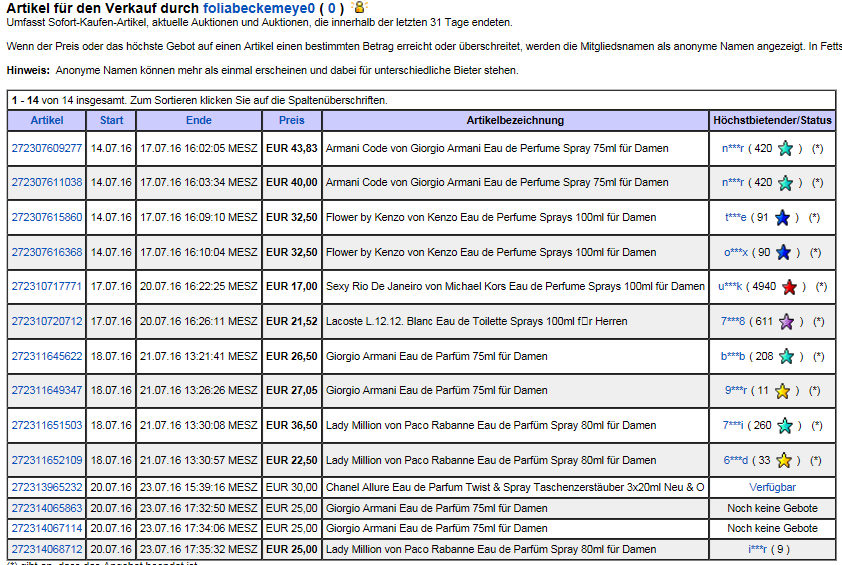Open item number 272313965232
Screen dimensions: 842x565
(47, 487)
